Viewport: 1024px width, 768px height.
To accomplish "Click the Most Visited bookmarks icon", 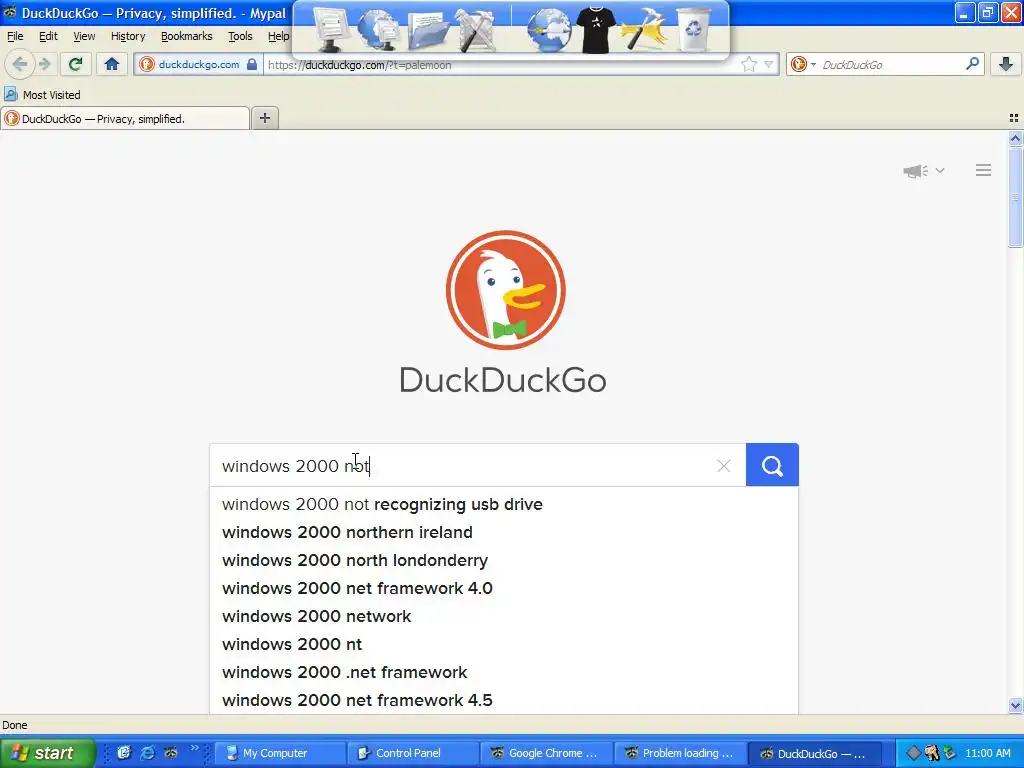I will (x=10, y=95).
